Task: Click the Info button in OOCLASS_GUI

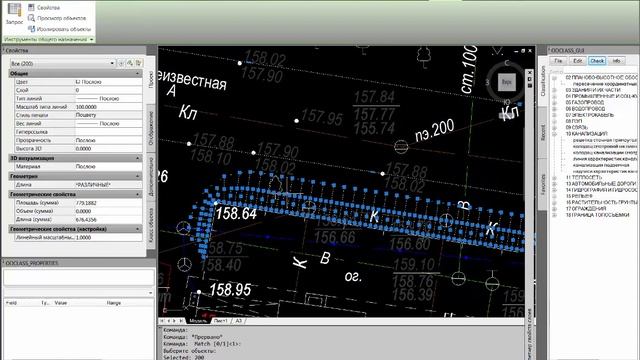Action: pos(616,61)
